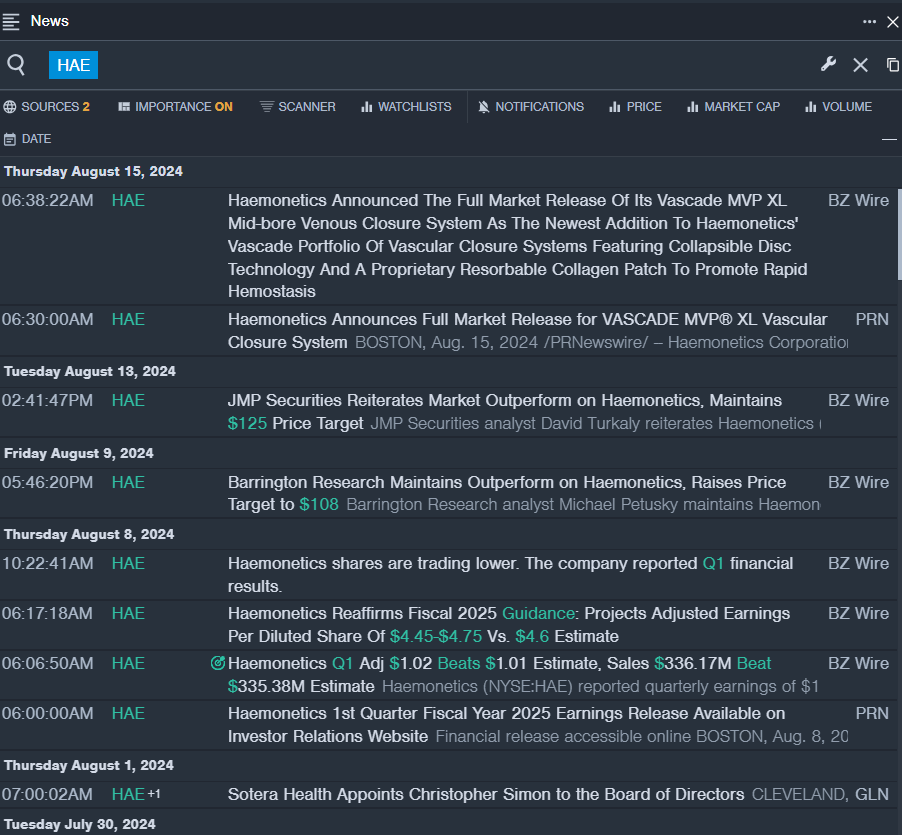Screen dimensions: 902x835
Task: Click the search magnifier icon
Action: pos(16,65)
